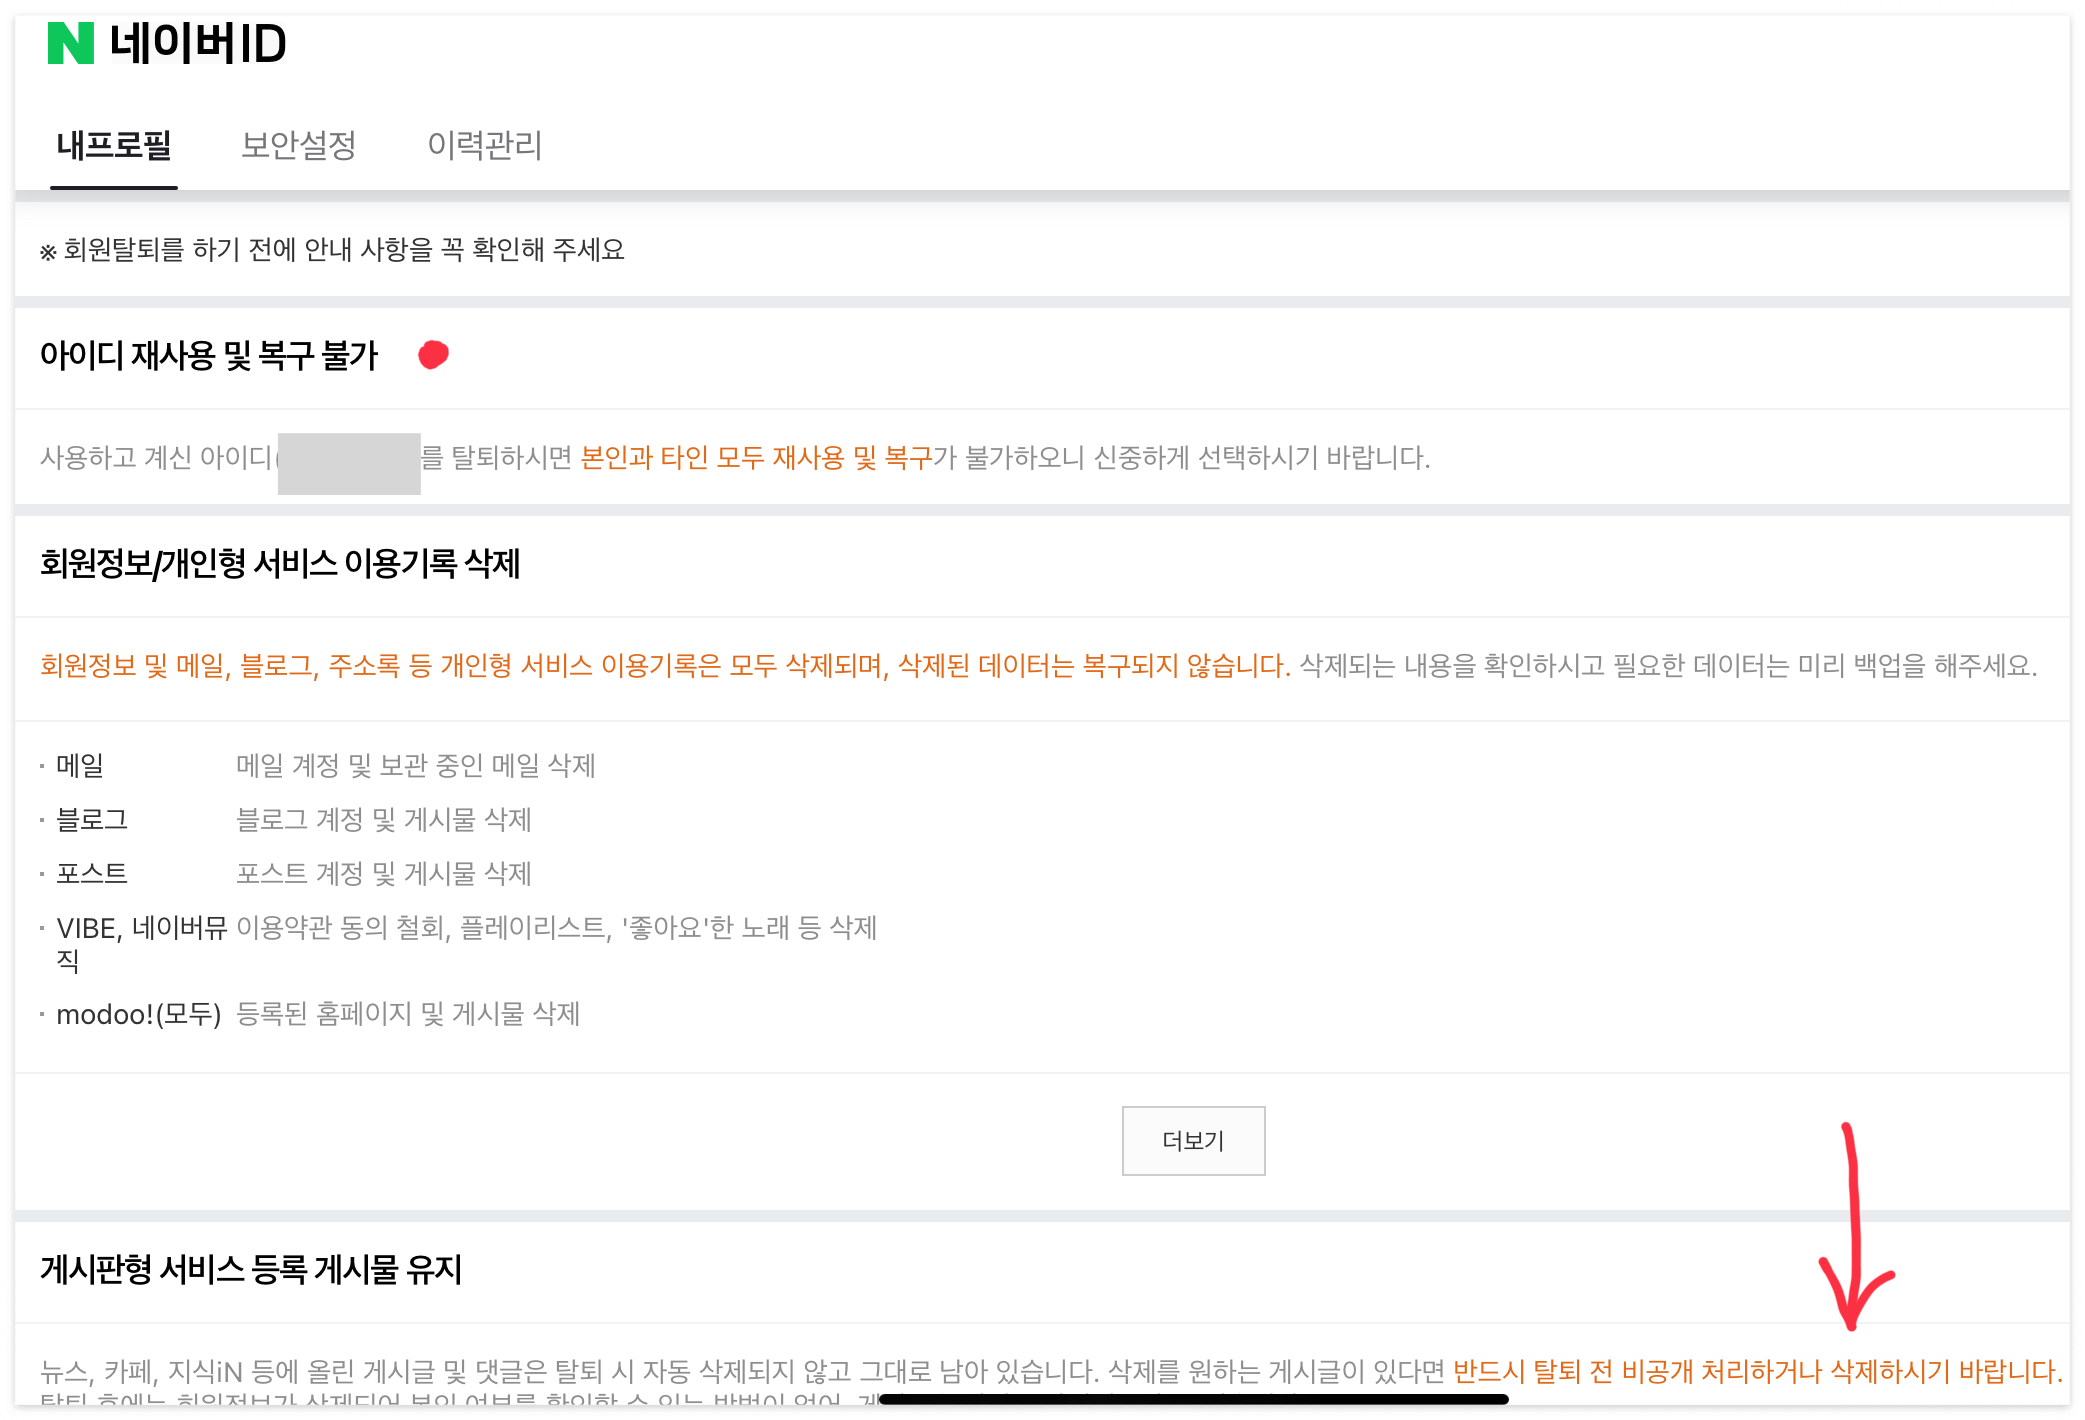This screenshot has width=2085, height=1420.
Task: Click orange text 본인과 타인 모두 재사용 및 복구
Action: [756, 458]
